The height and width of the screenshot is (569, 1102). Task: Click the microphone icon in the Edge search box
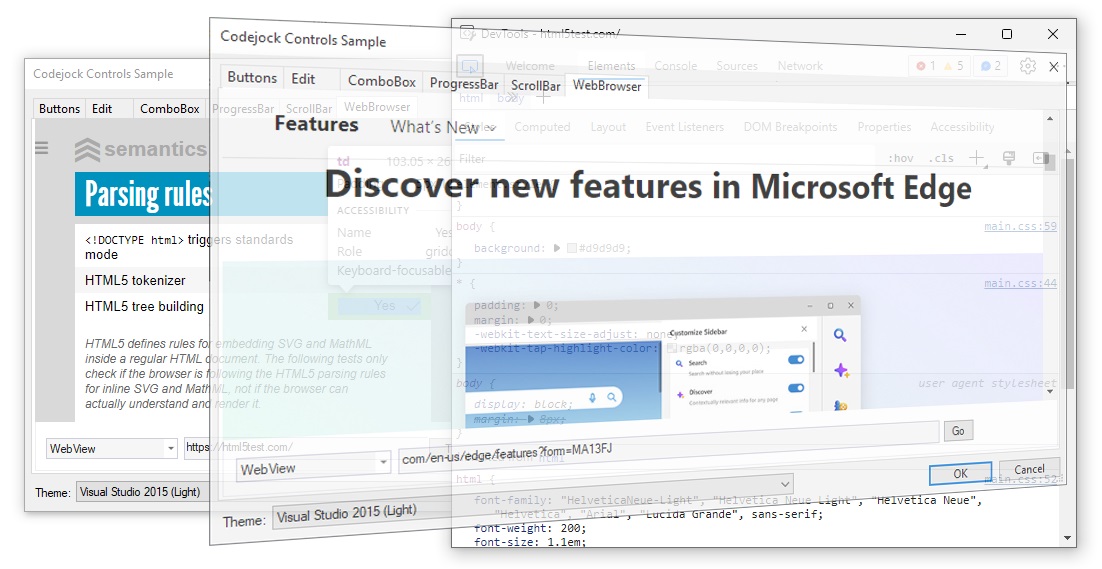(592, 397)
